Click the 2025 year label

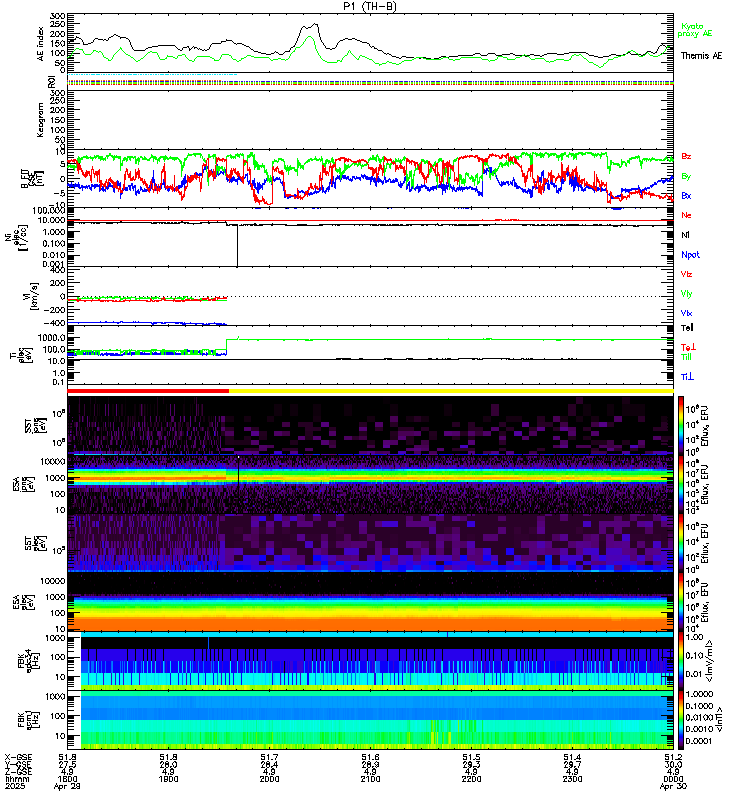(x=14, y=786)
